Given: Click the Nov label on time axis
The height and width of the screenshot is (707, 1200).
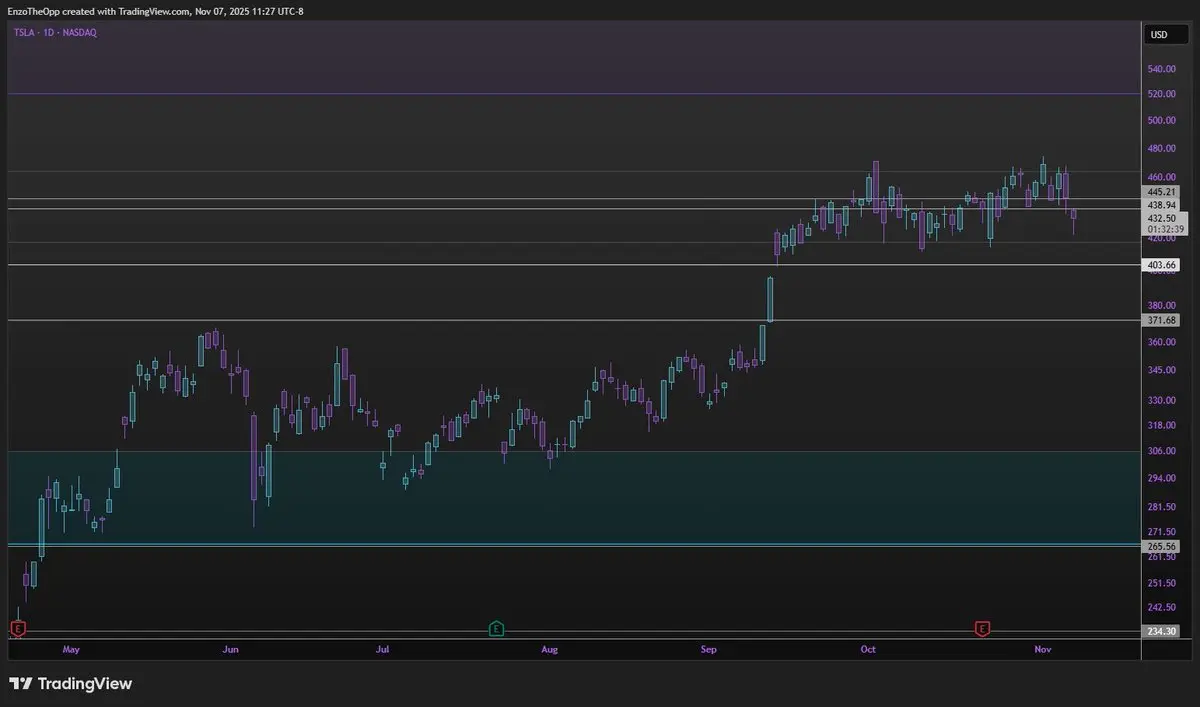Looking at the screenshot, I should click(1043, 649).
